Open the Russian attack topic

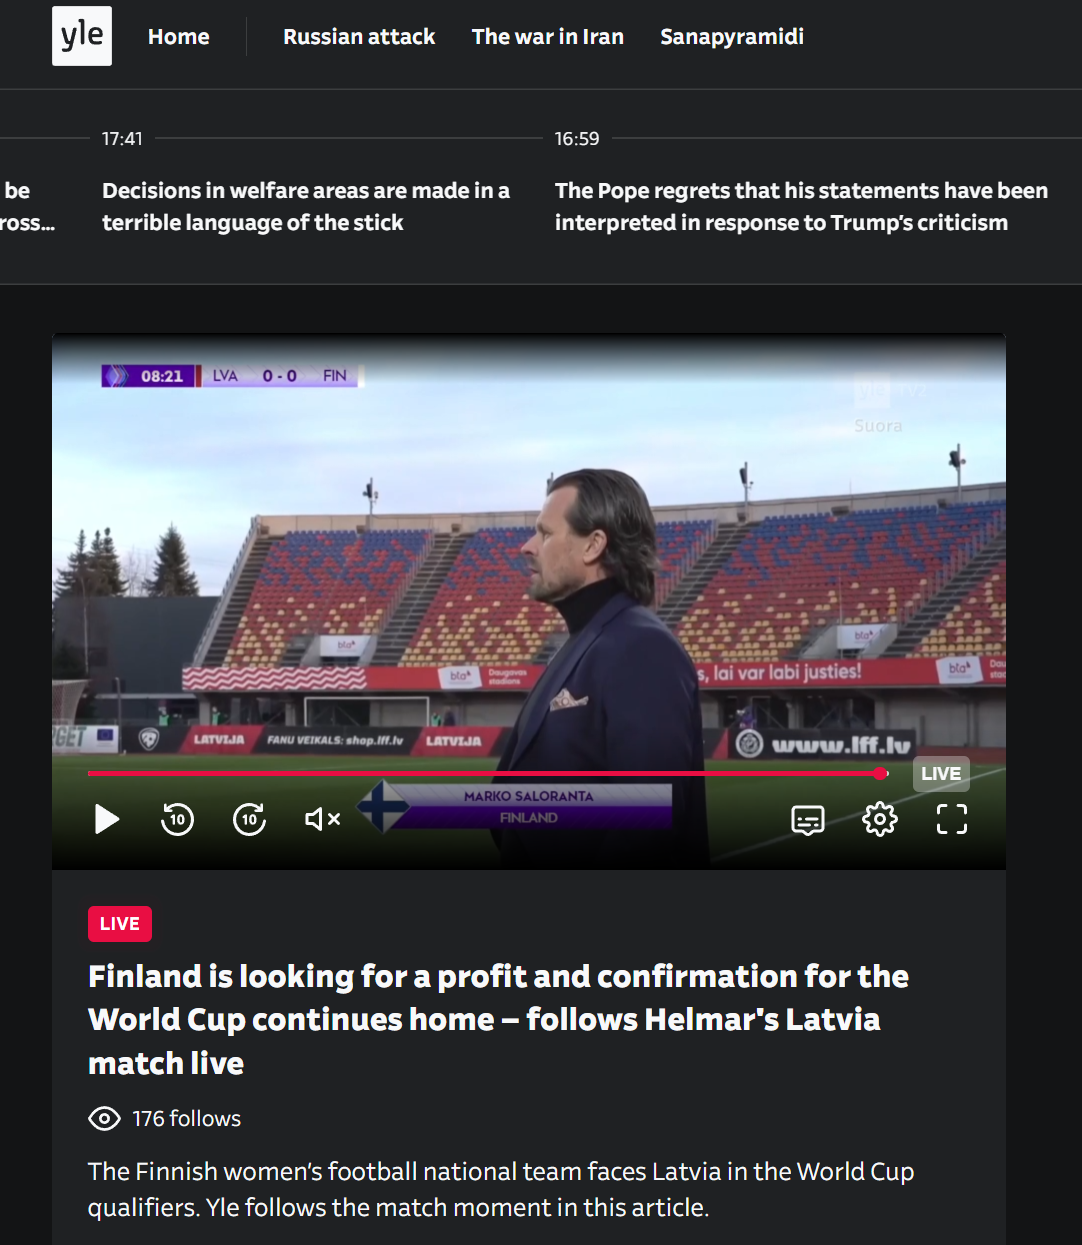point(359,37)
